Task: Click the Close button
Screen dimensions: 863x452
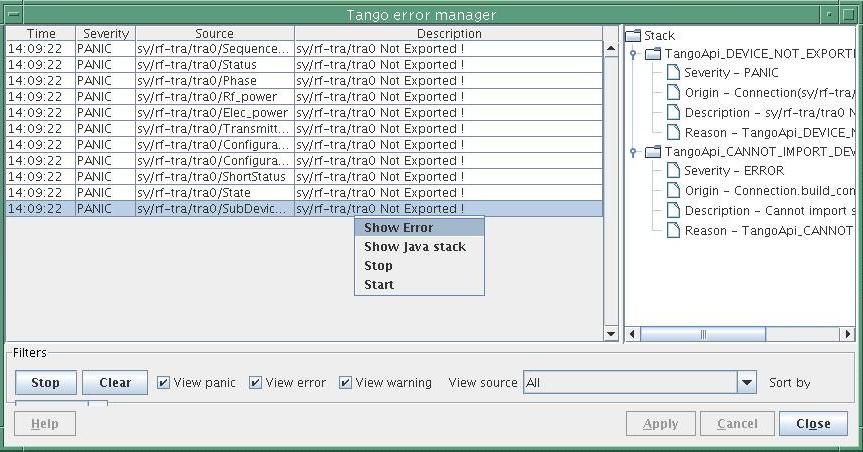Action: point(813,423)
